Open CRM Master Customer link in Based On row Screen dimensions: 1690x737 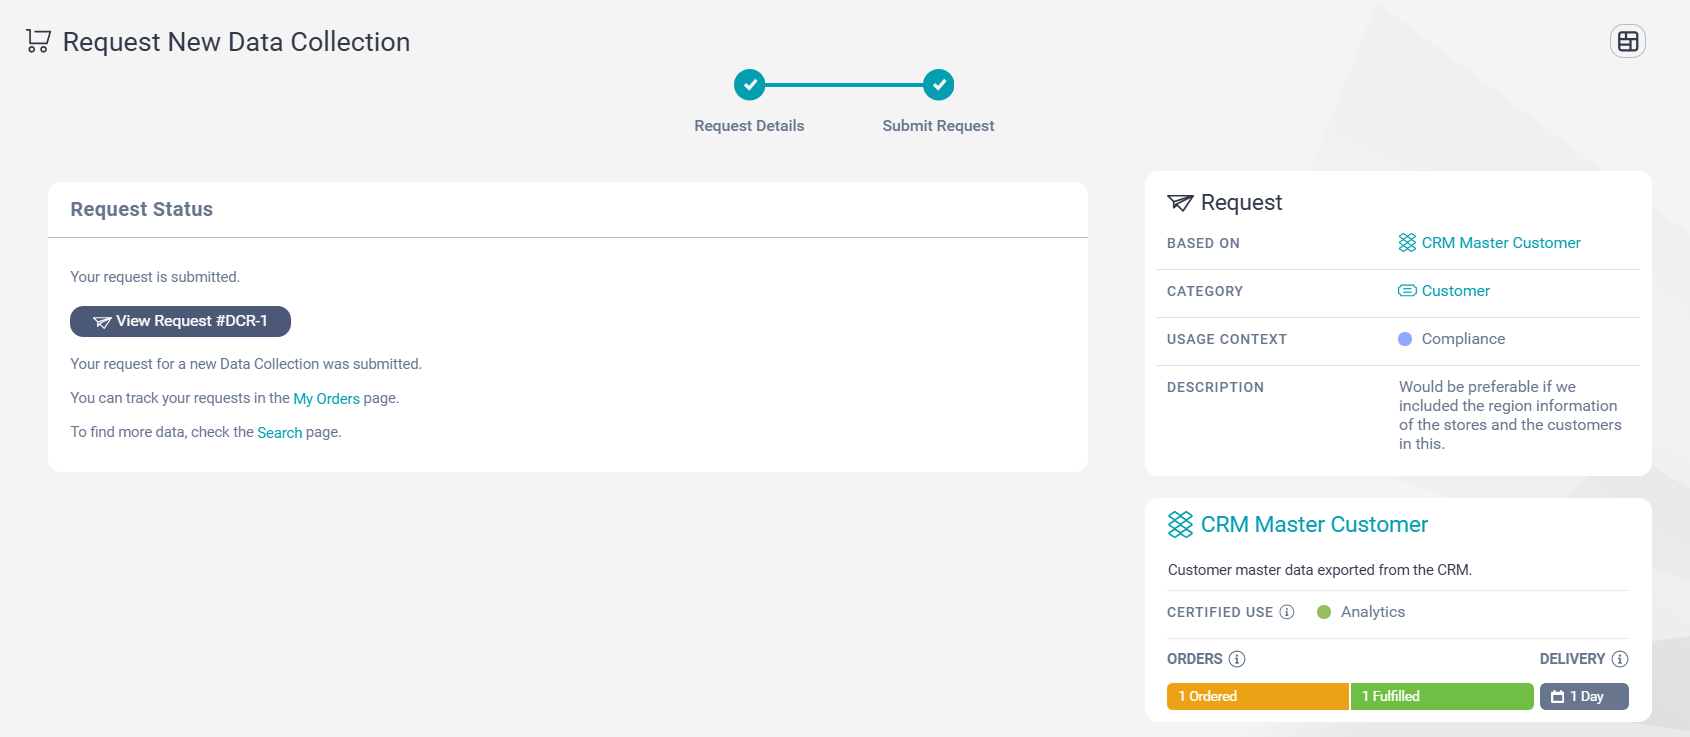coord(1501,243)
